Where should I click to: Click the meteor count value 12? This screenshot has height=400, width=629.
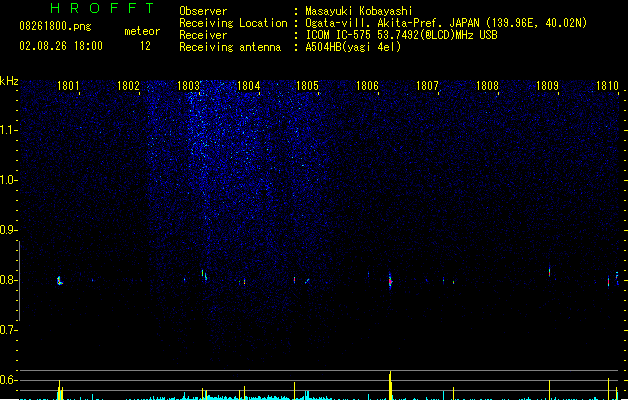pos(145,46)
